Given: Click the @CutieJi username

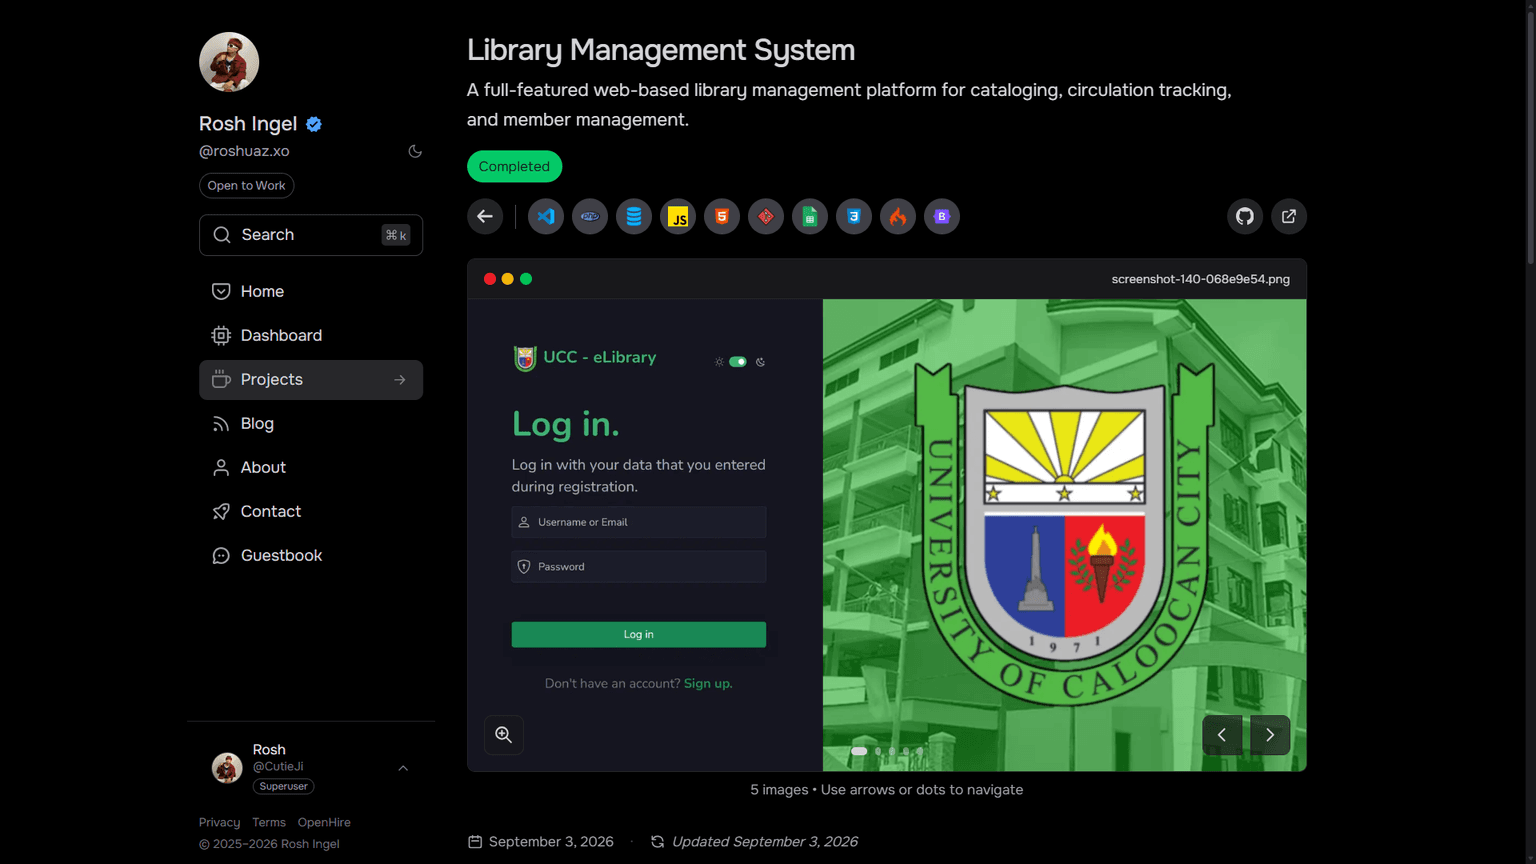Looking at the screenshot, I should 278,767.
